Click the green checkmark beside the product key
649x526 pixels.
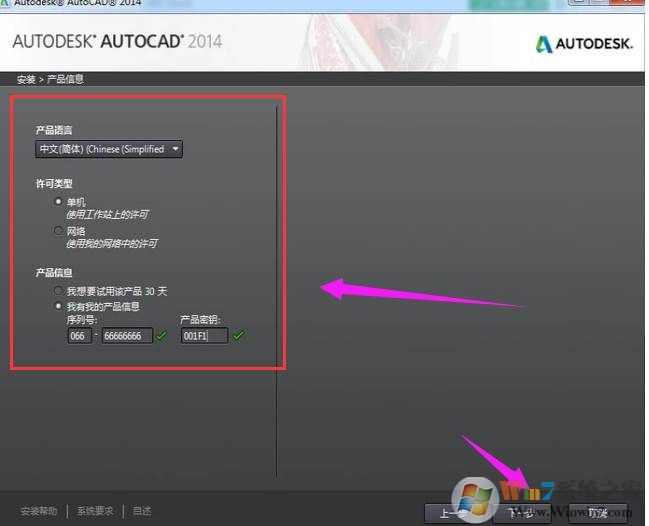tap(238, 336)
